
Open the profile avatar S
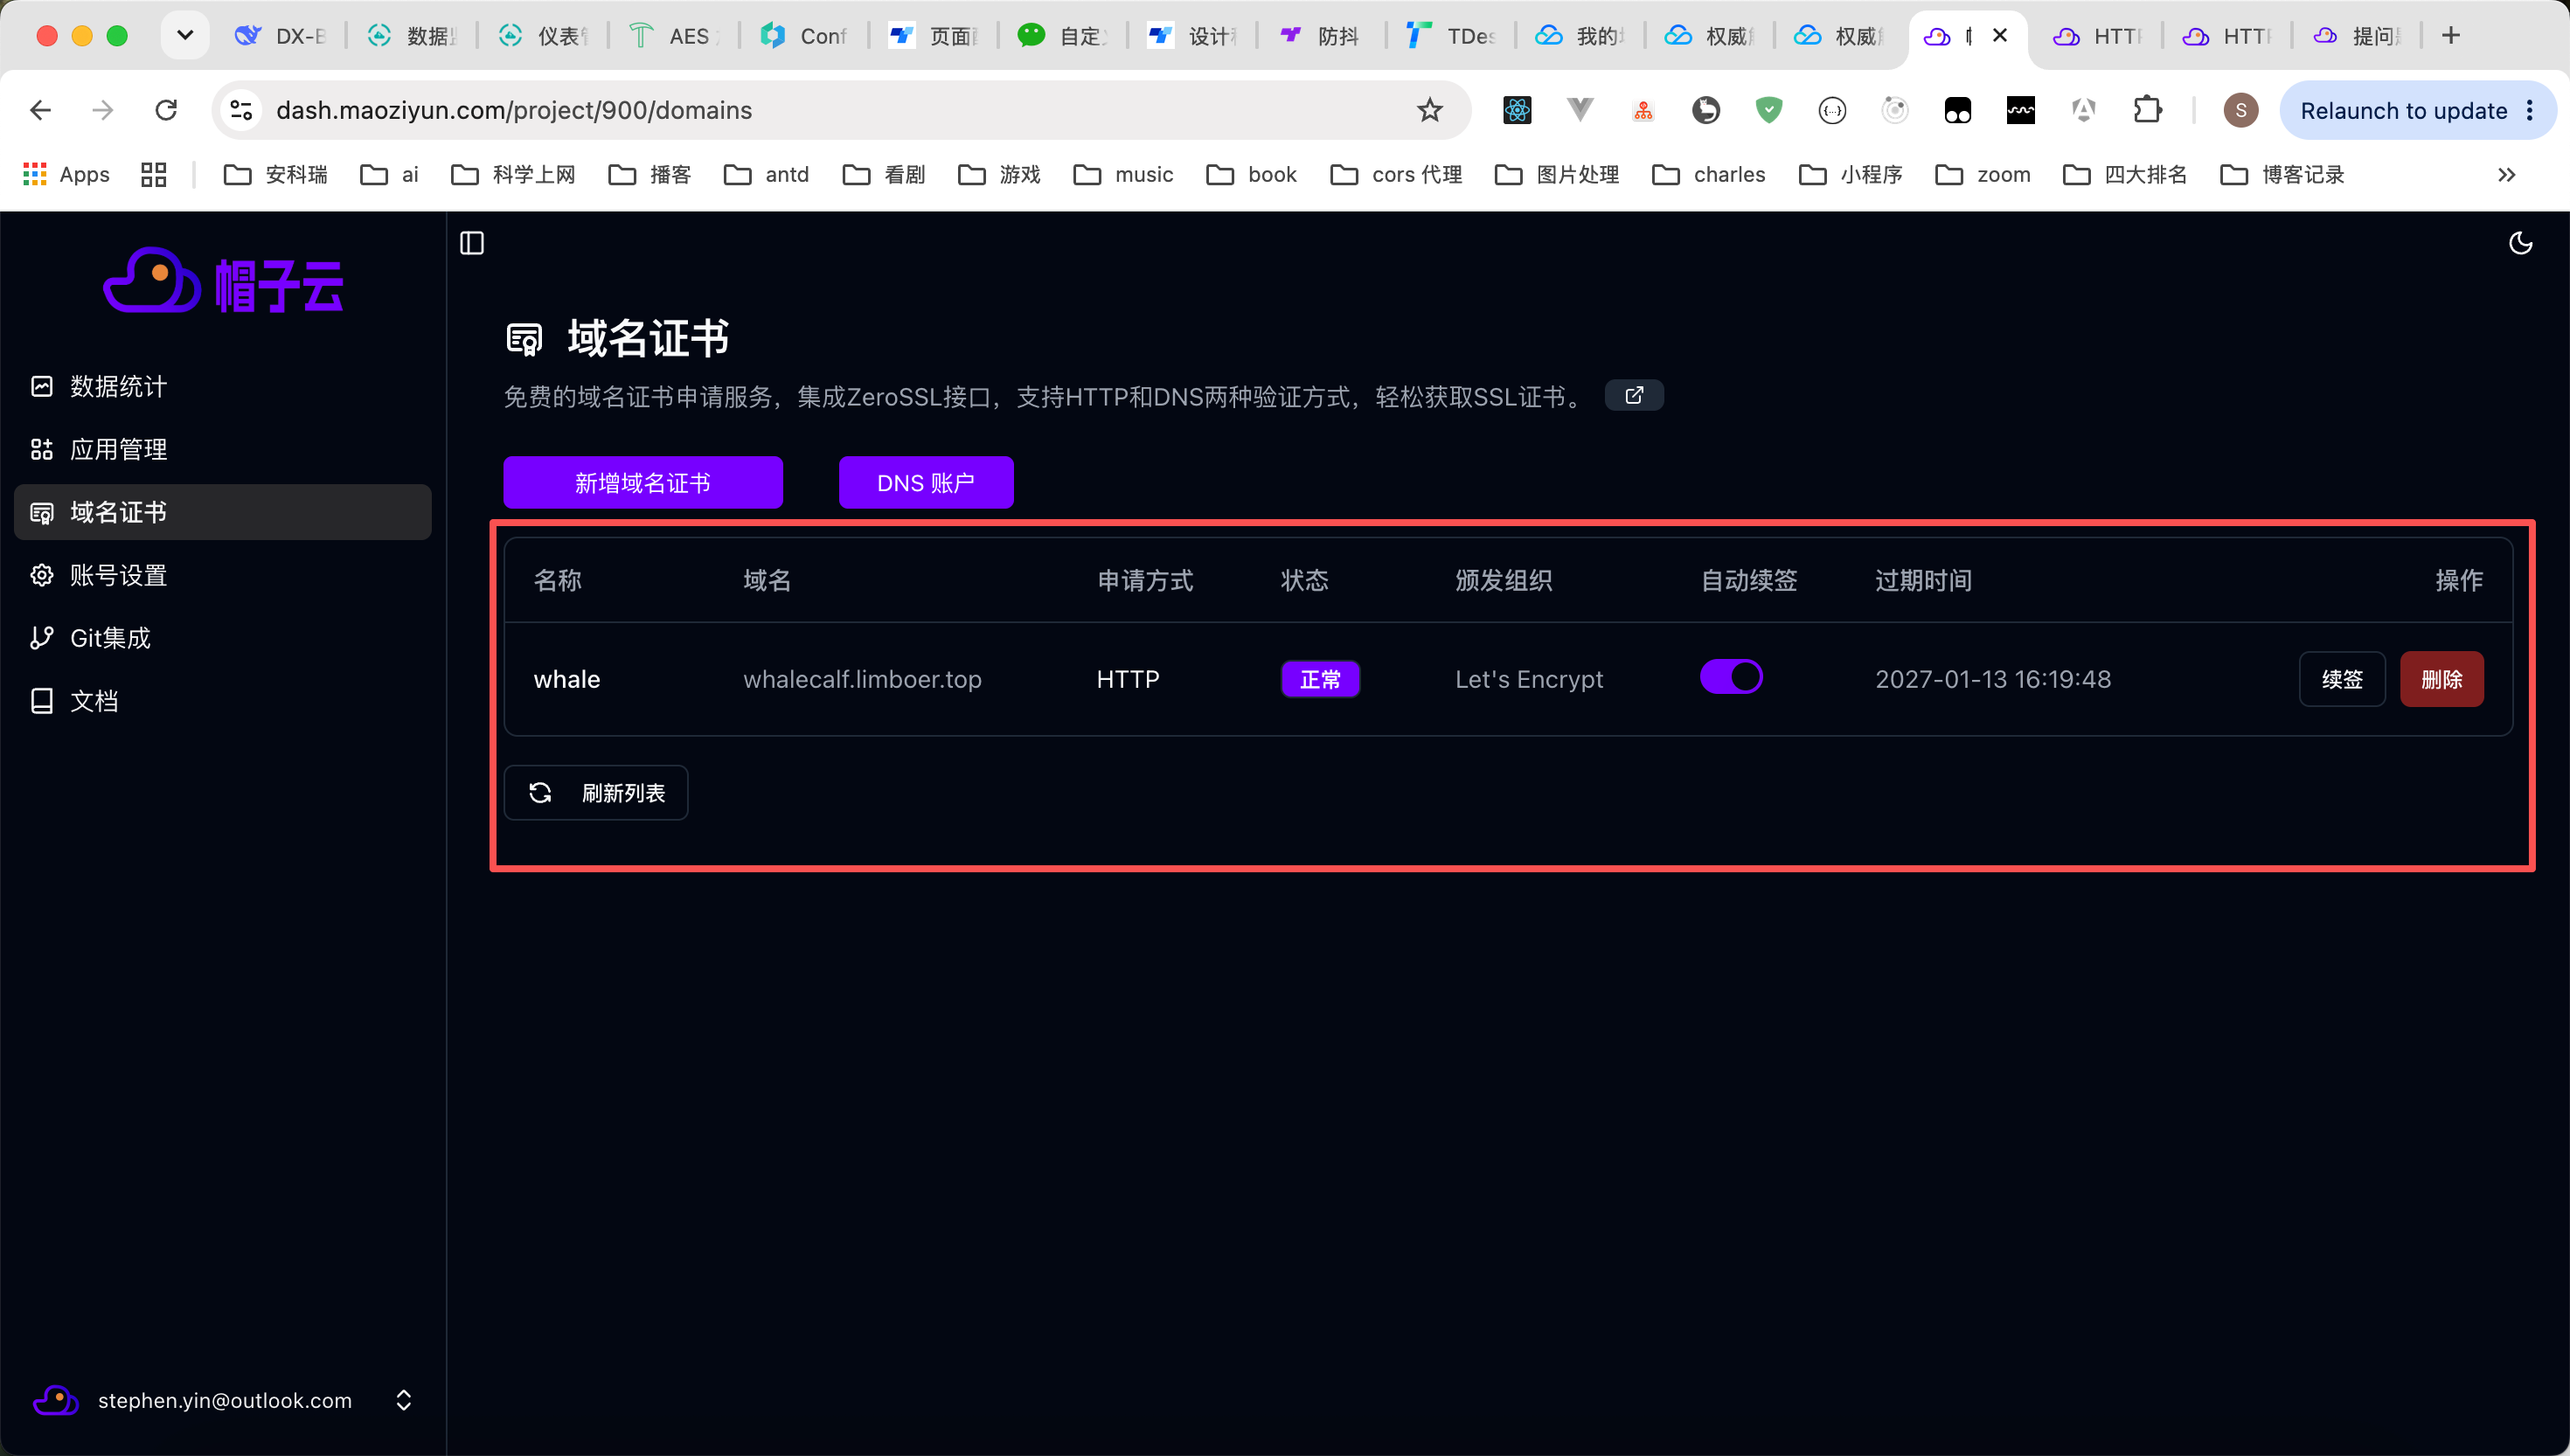(2241, 110)
